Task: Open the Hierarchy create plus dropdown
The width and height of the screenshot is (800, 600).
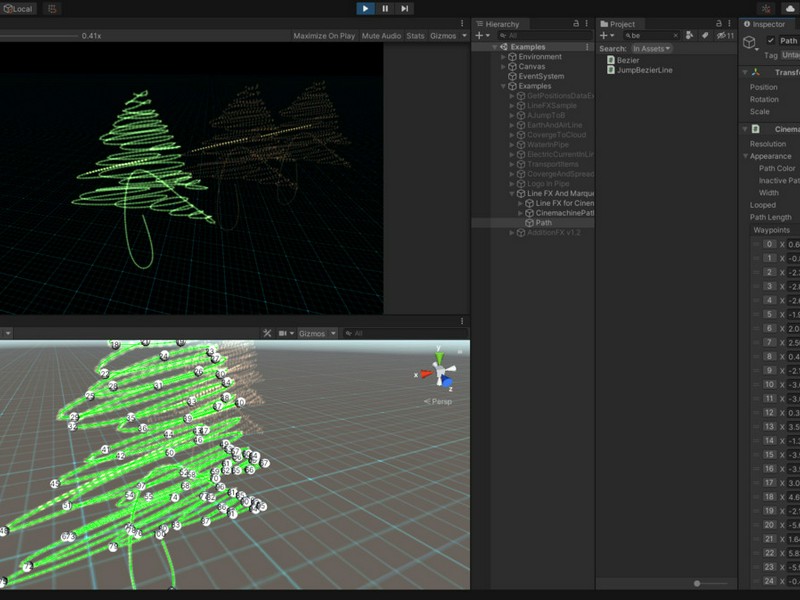Action: tap(482, 35)
